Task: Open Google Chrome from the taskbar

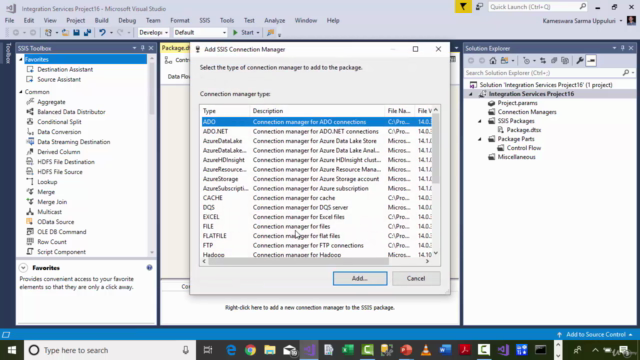Action: pos(250,350)
